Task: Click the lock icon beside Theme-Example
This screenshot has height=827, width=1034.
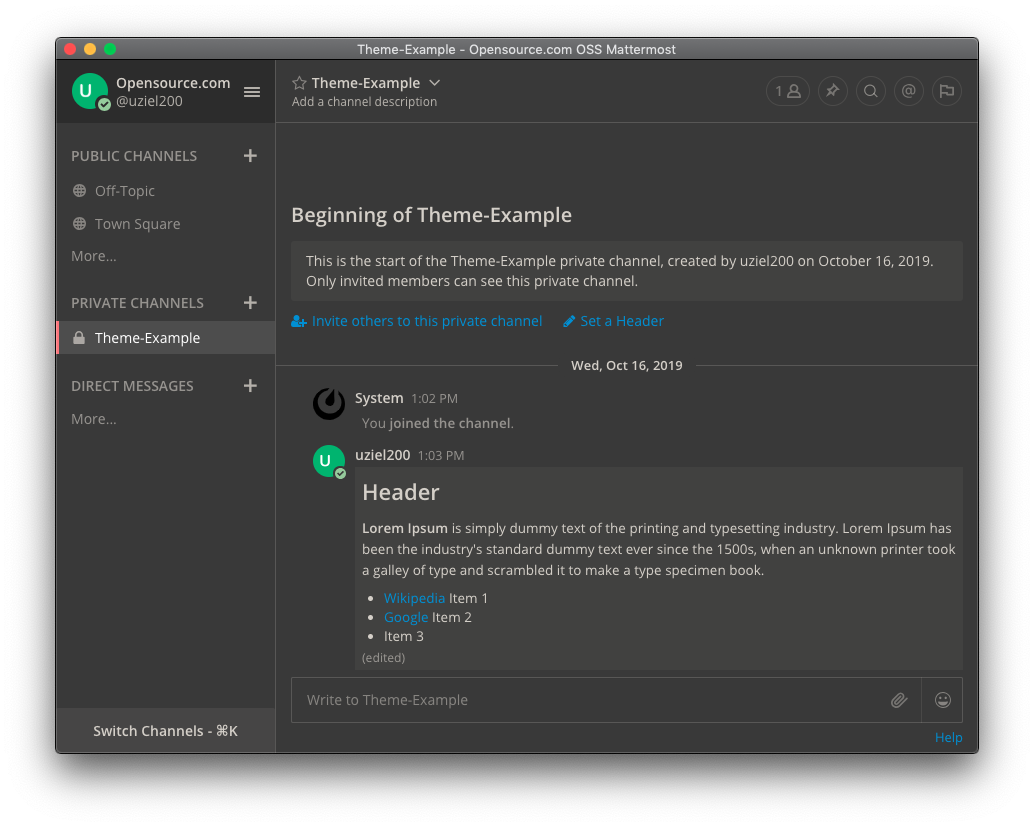Action: [79, 338]
